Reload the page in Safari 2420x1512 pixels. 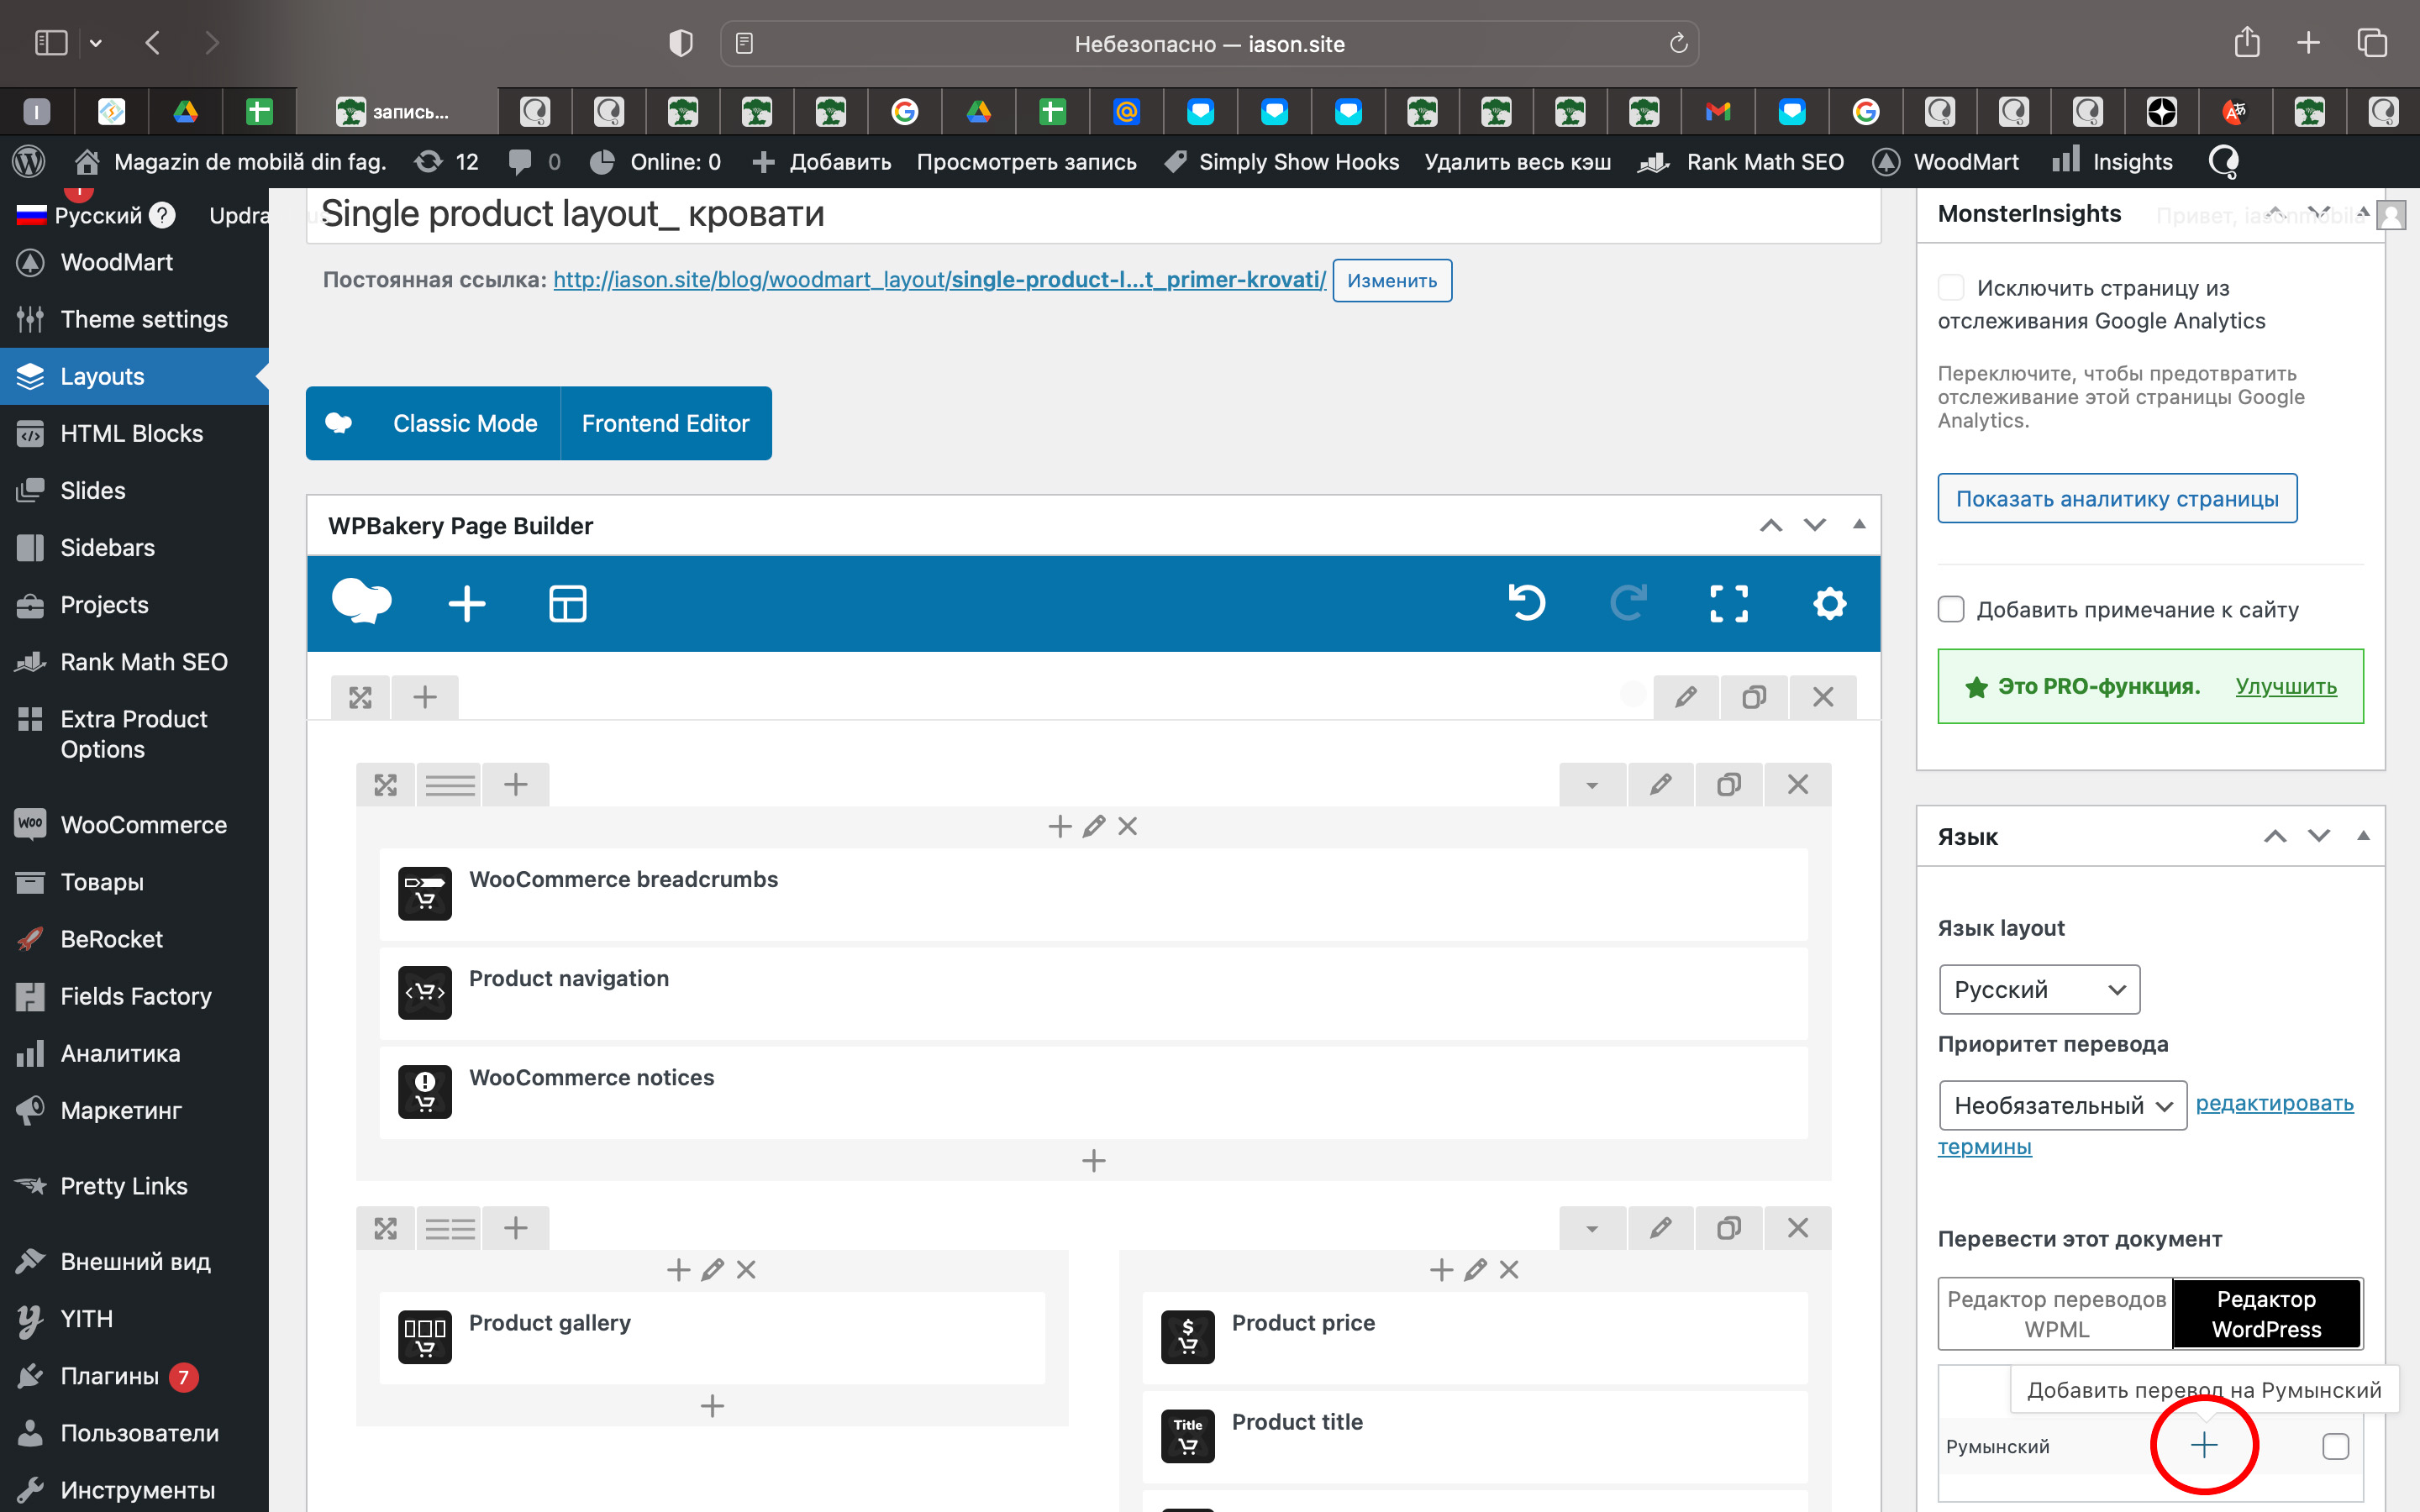pyautogui.click(x=1679, y=43)
